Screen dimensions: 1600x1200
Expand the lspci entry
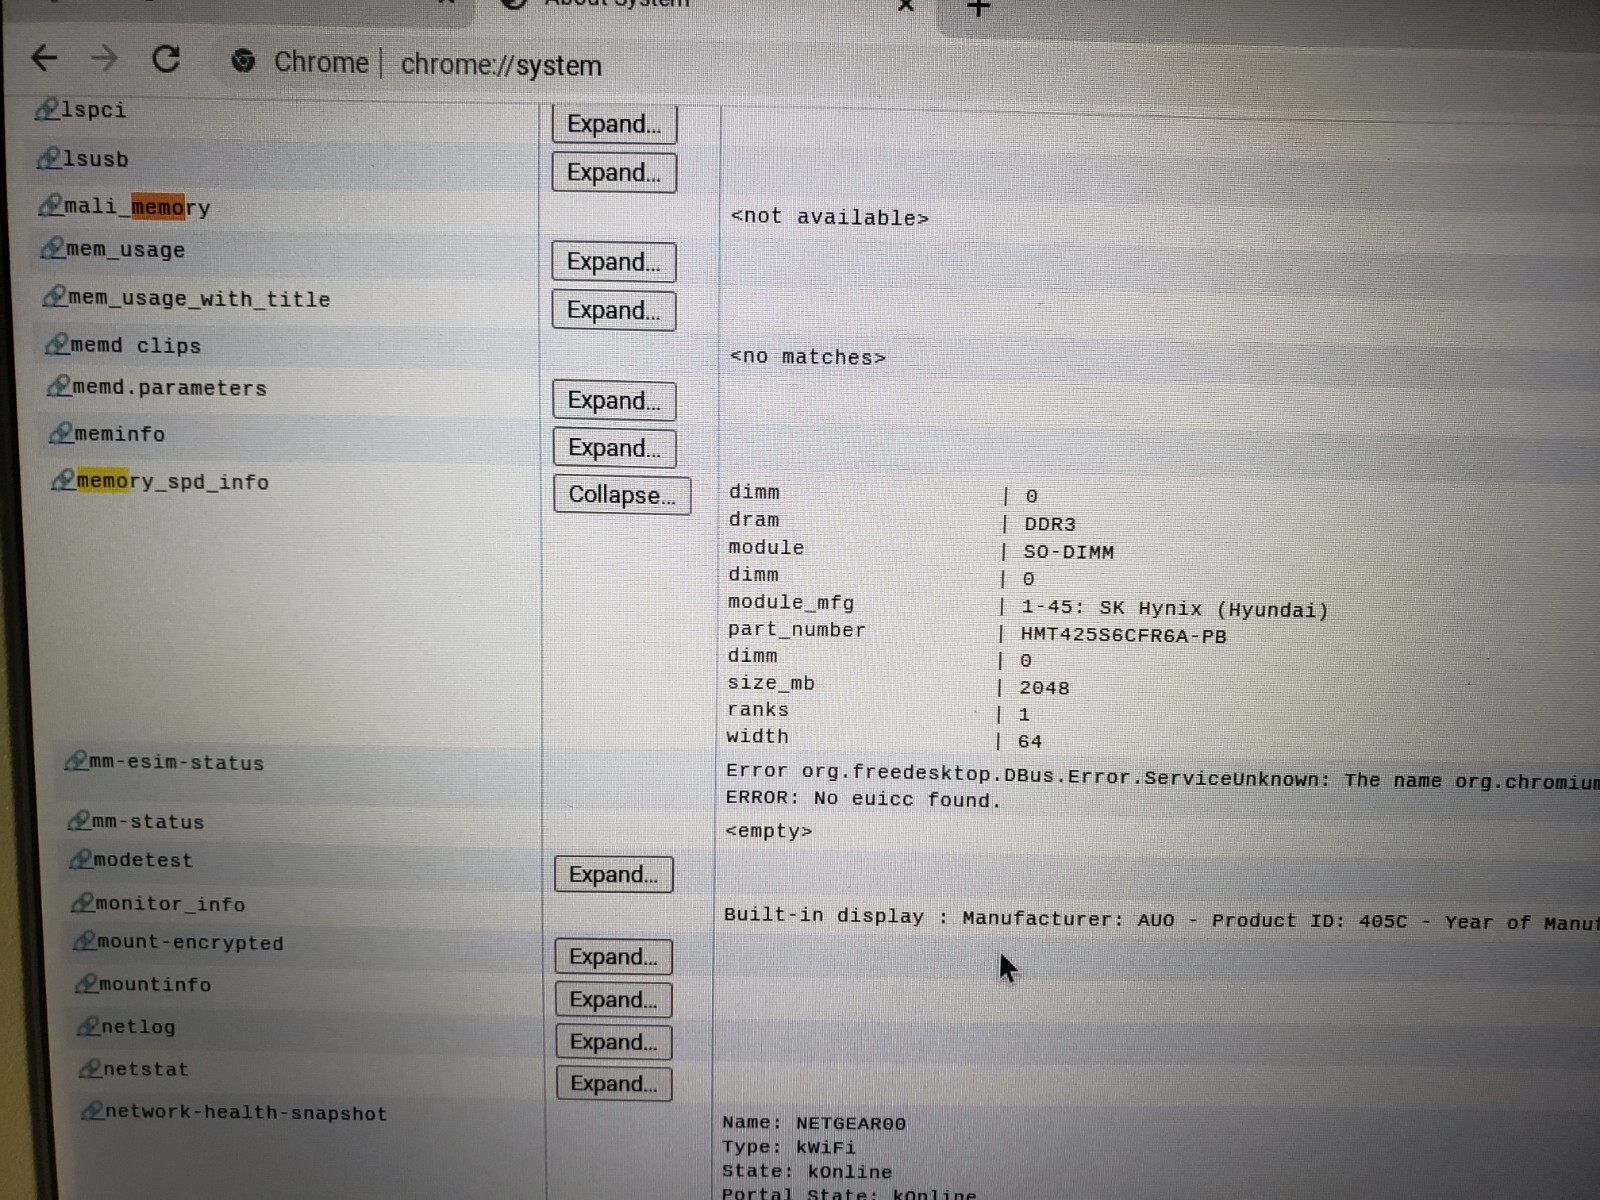tap(614, 124)
